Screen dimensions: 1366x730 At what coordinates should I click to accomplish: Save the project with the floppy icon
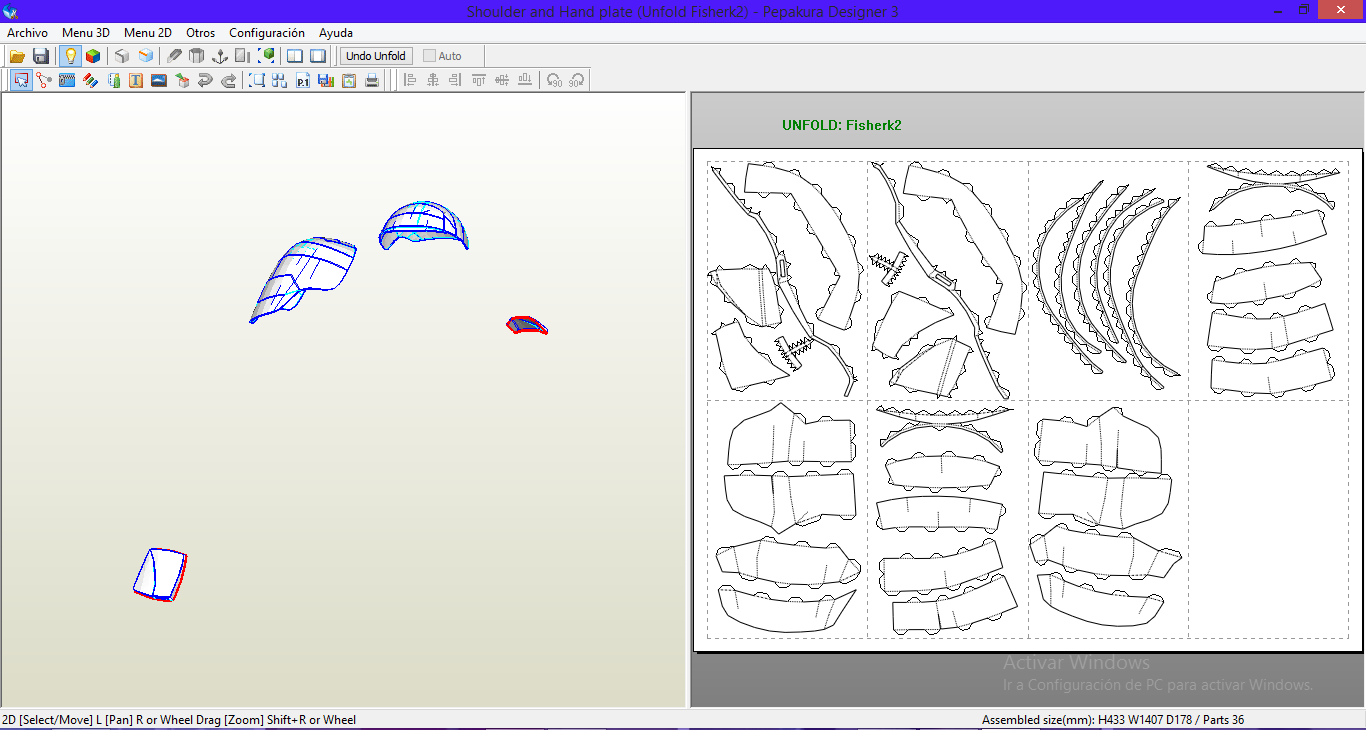click(41, 56)
